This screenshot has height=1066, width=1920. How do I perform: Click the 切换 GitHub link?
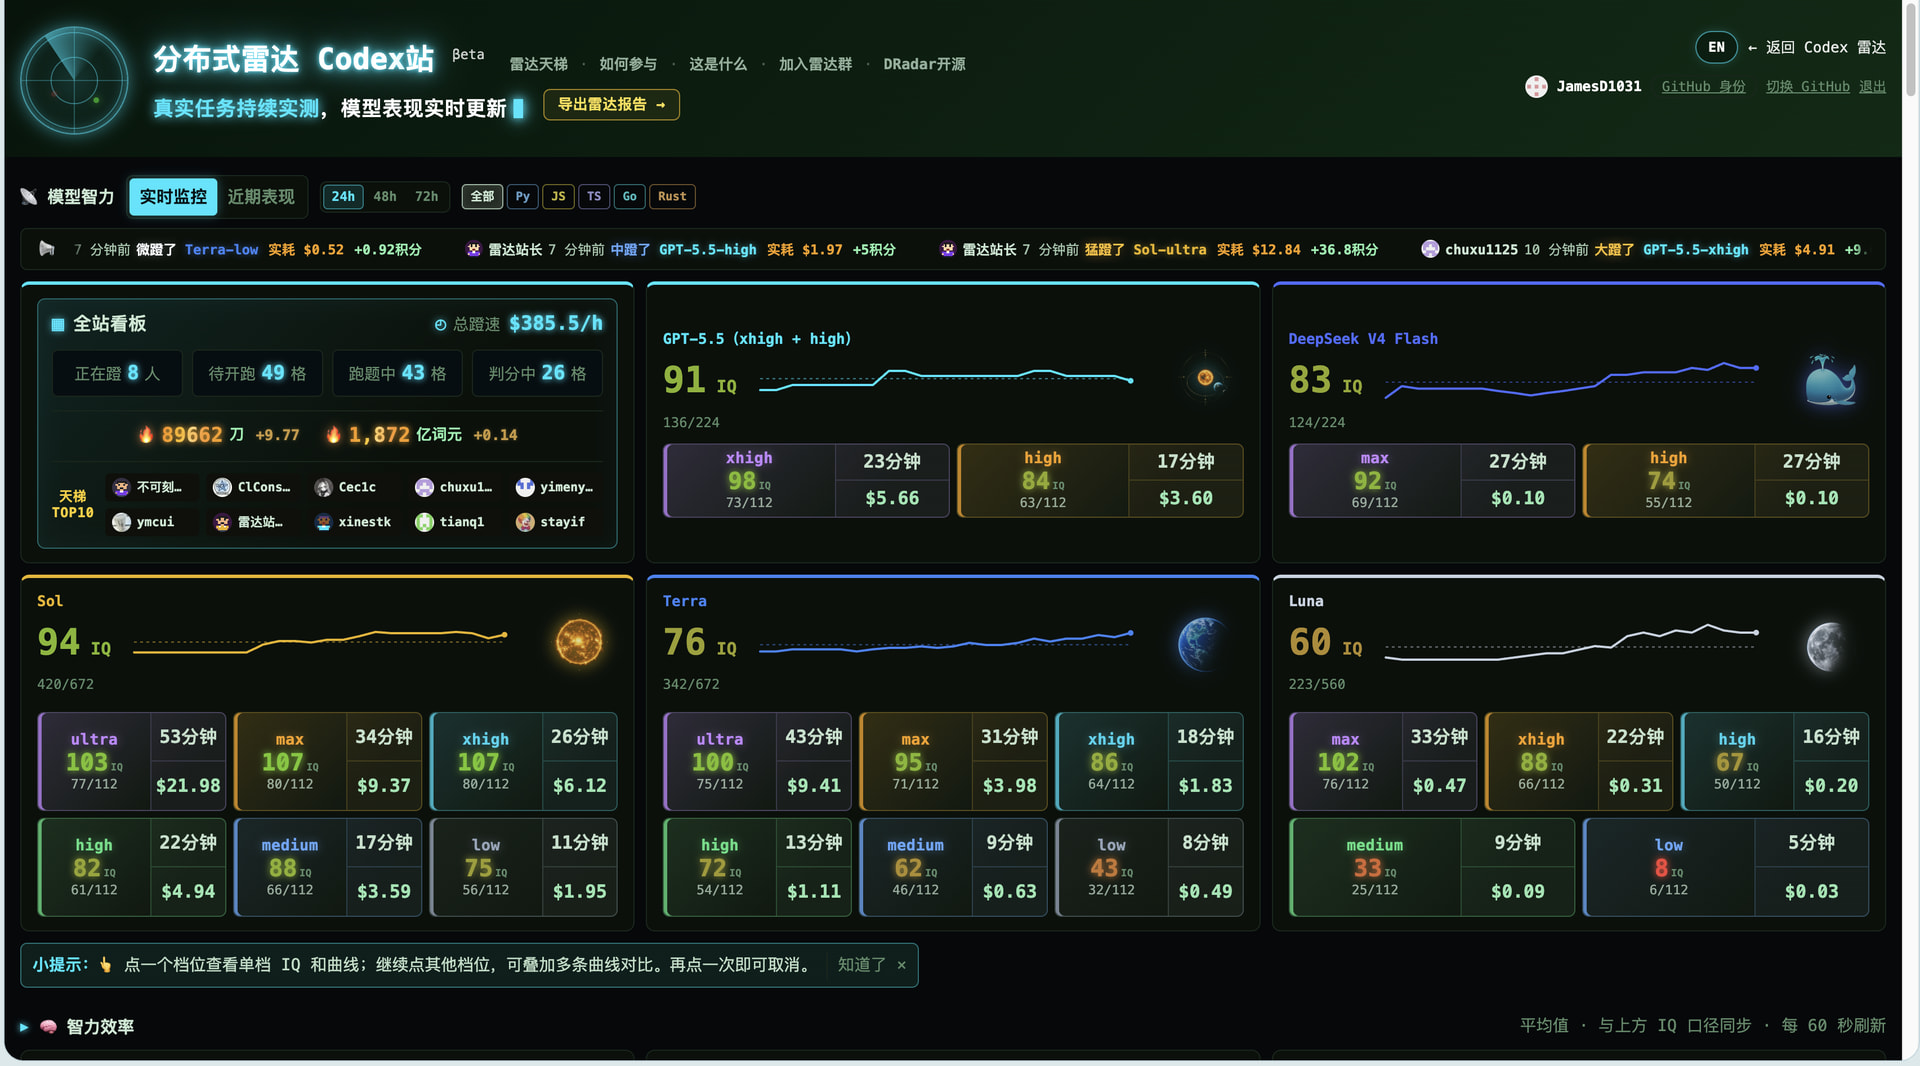[x=1807, y=87]
